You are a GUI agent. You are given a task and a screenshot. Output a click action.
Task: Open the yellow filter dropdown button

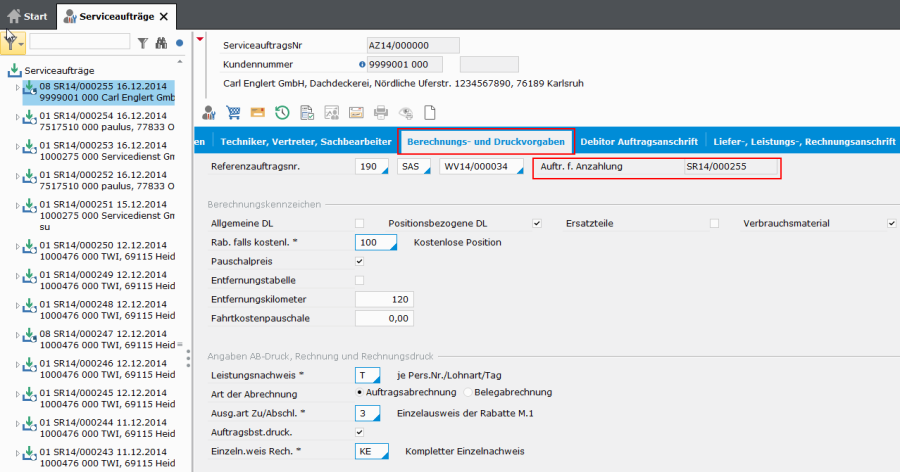(x=13, y=43)
